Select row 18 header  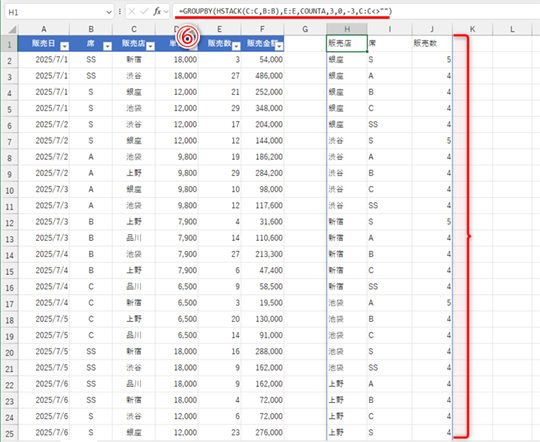point(10,319)
